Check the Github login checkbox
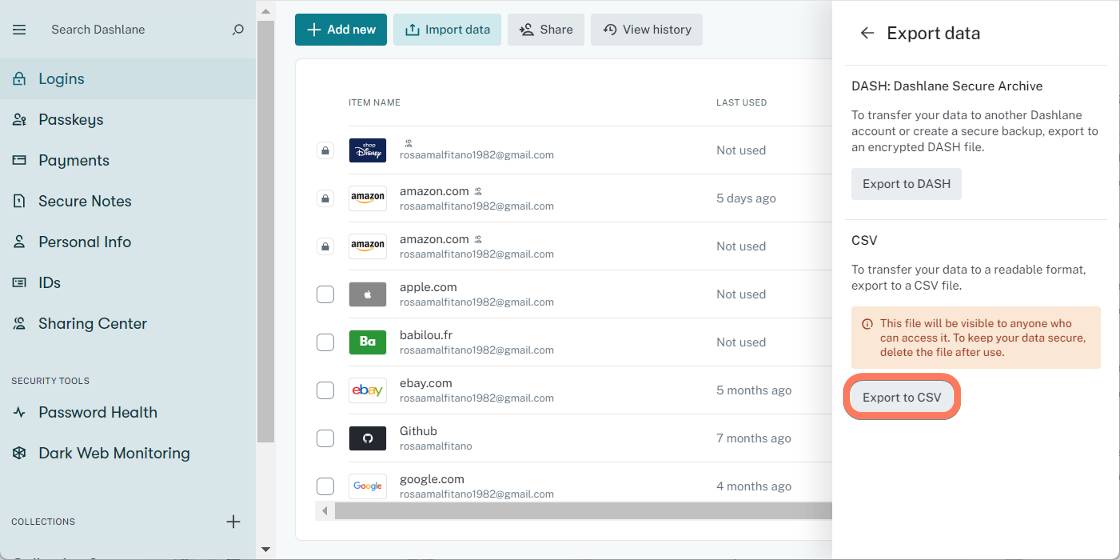This screenshot has height=560, width=1120. (325, 438)
